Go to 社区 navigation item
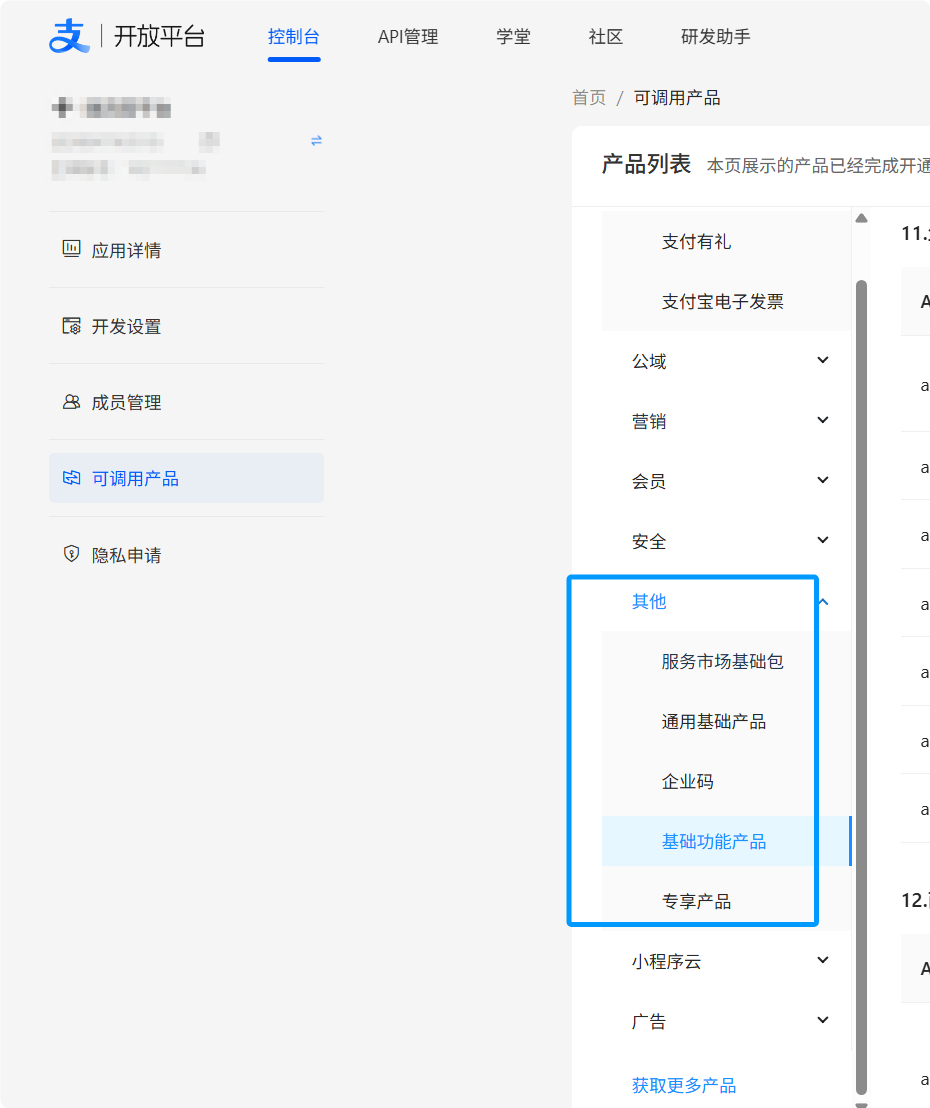Image resolution: width=930 pixels, height=1108 pixels. coord(606,37)
